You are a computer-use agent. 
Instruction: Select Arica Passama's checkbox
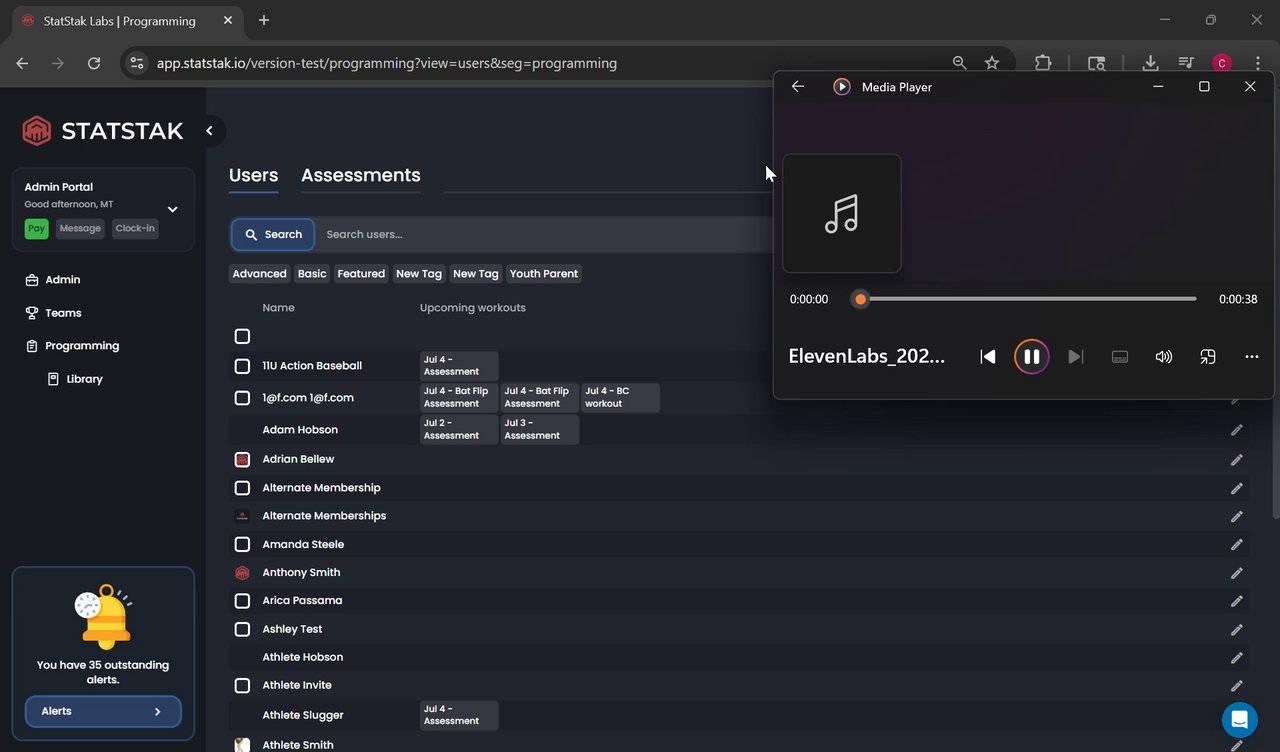242,601
